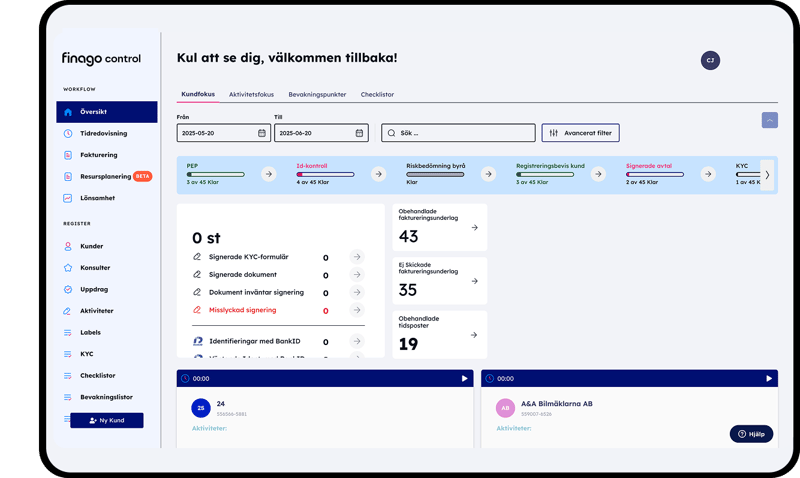The image size is (800, 478).
Task: Click the Id-kontroll progress bar
Action: tap(326, 174)
